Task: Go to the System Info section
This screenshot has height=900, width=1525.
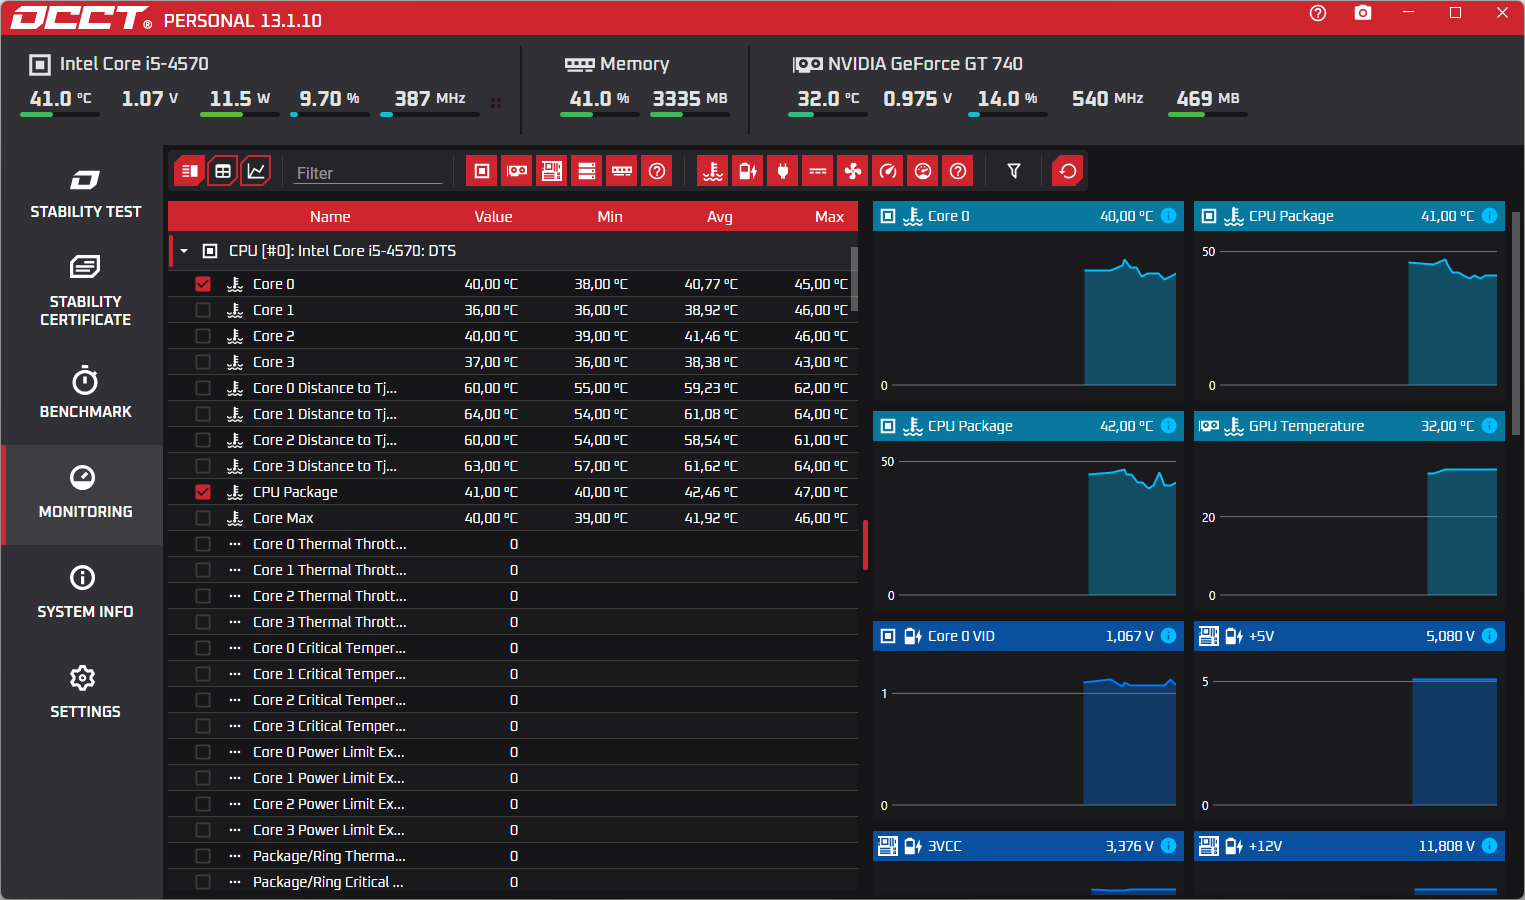Action: [x=85, y=593]
